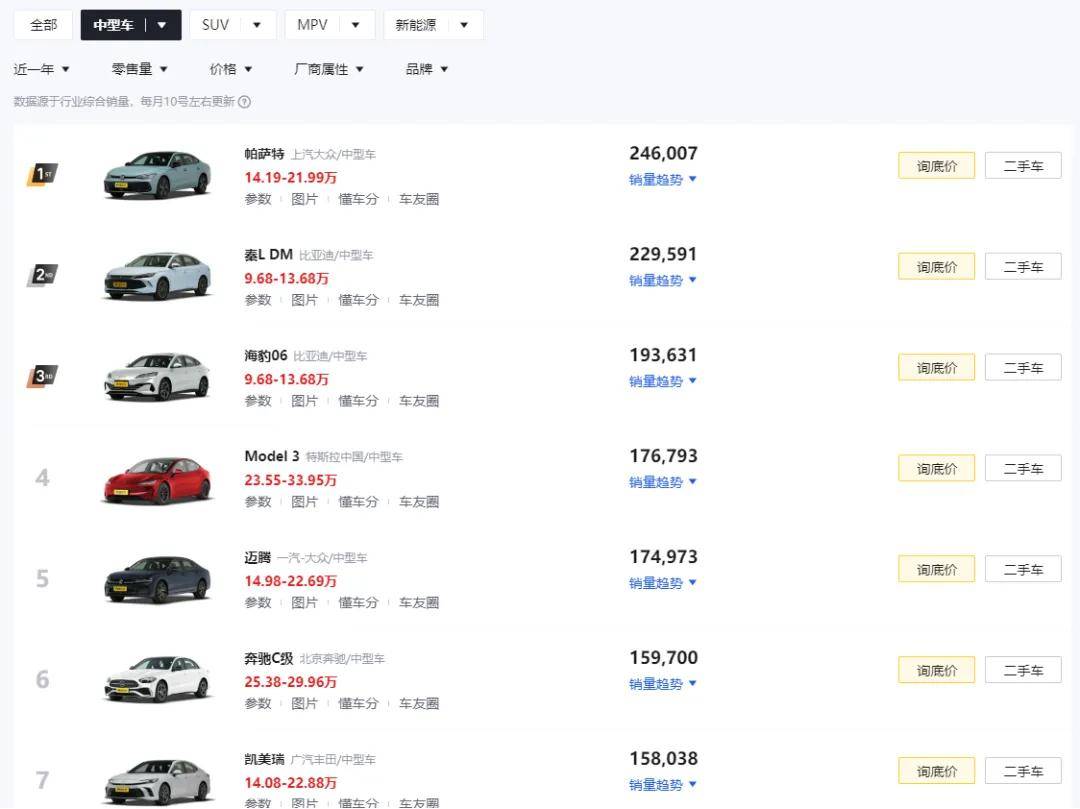Expand 销量趋势 for 凯美瑞

[663, 785]
